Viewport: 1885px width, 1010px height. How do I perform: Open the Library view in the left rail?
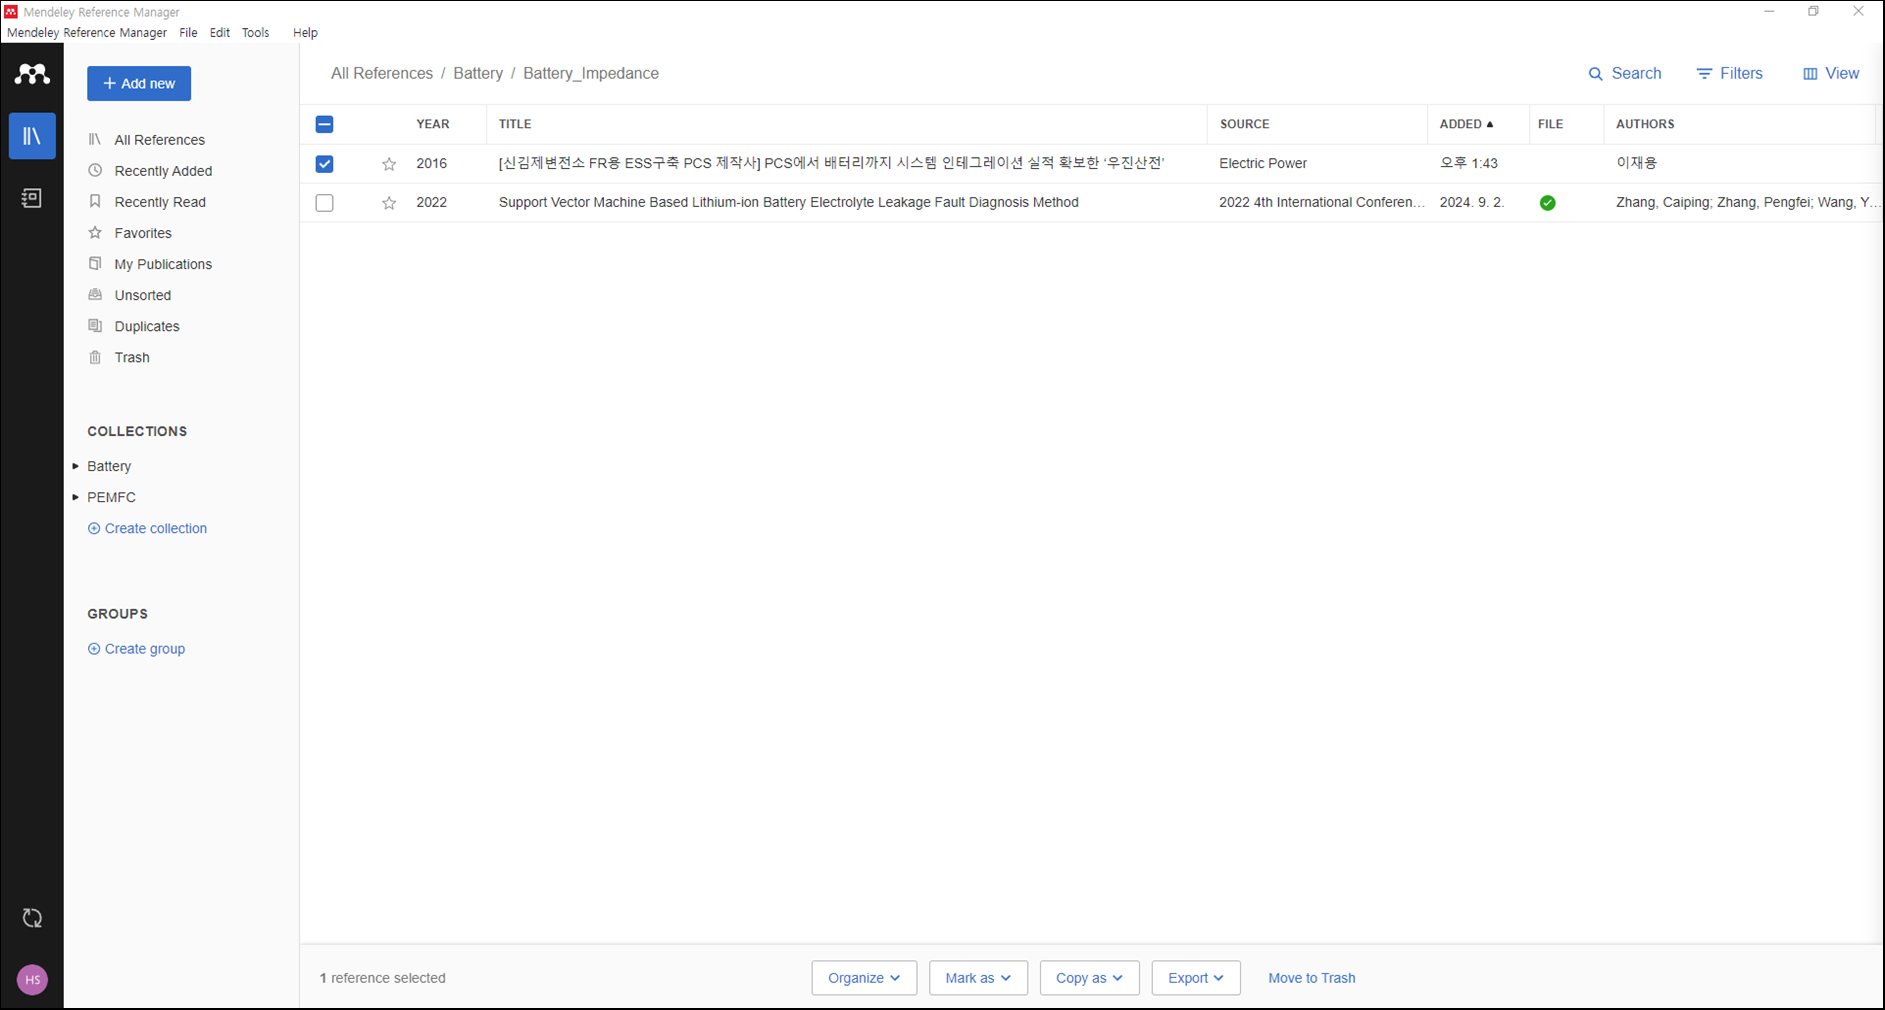[32, 136]
